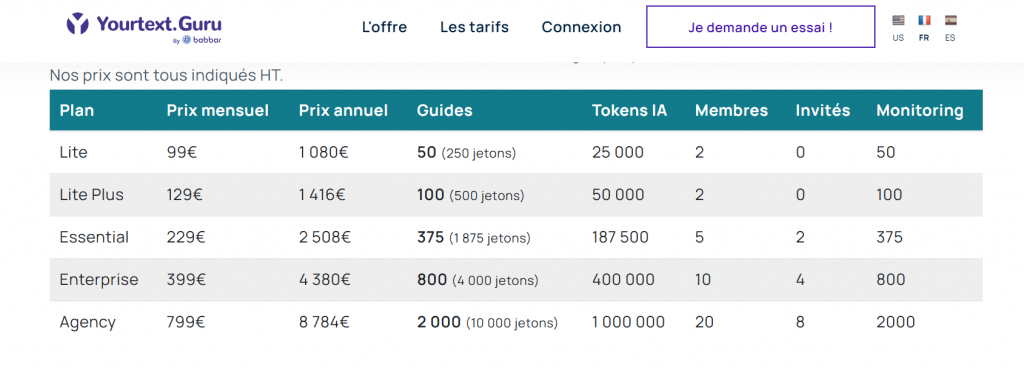Click the Tokens IA column header
The width and height of the screenshot is (1024, 368).
tap(630, 110)
